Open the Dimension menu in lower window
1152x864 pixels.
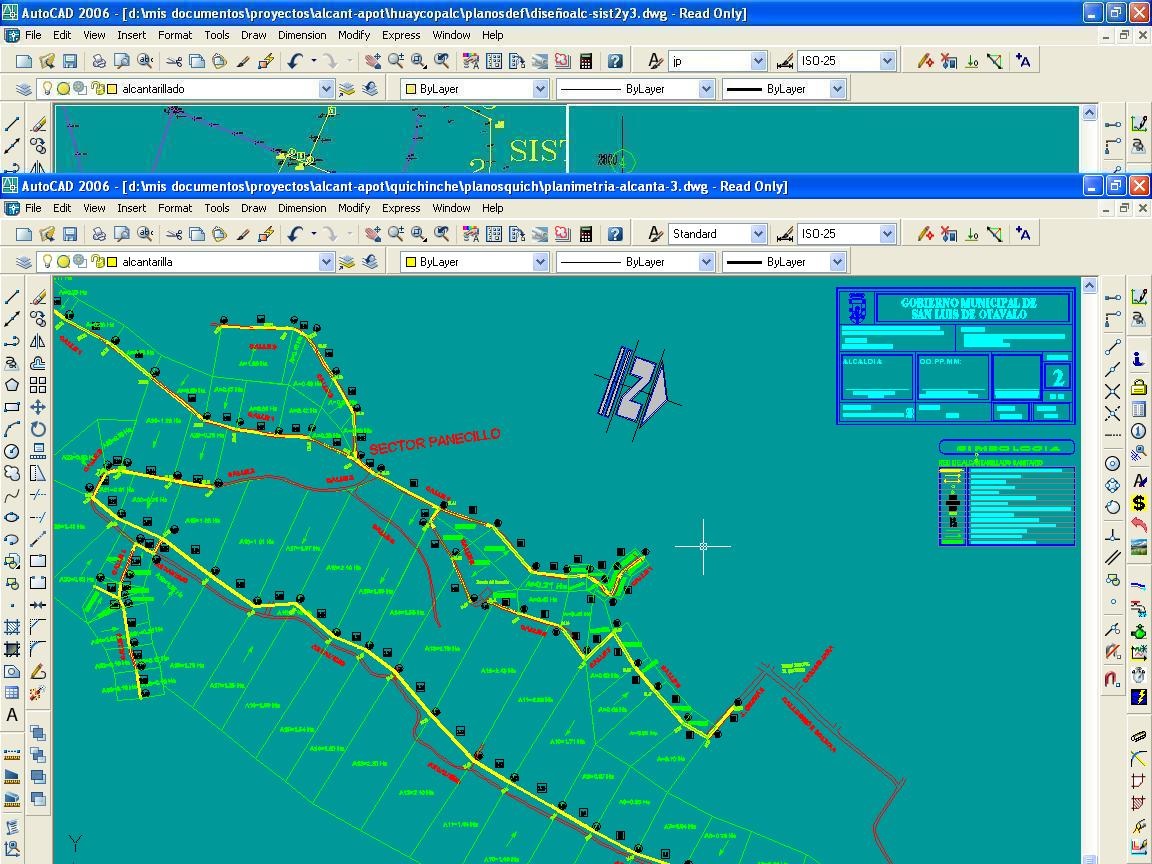point(301,208)
